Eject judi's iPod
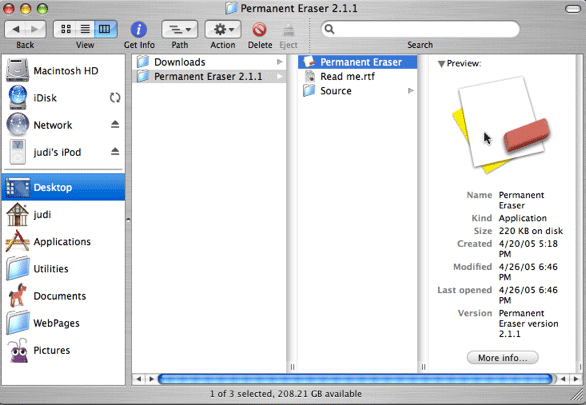 click(115, 151)
